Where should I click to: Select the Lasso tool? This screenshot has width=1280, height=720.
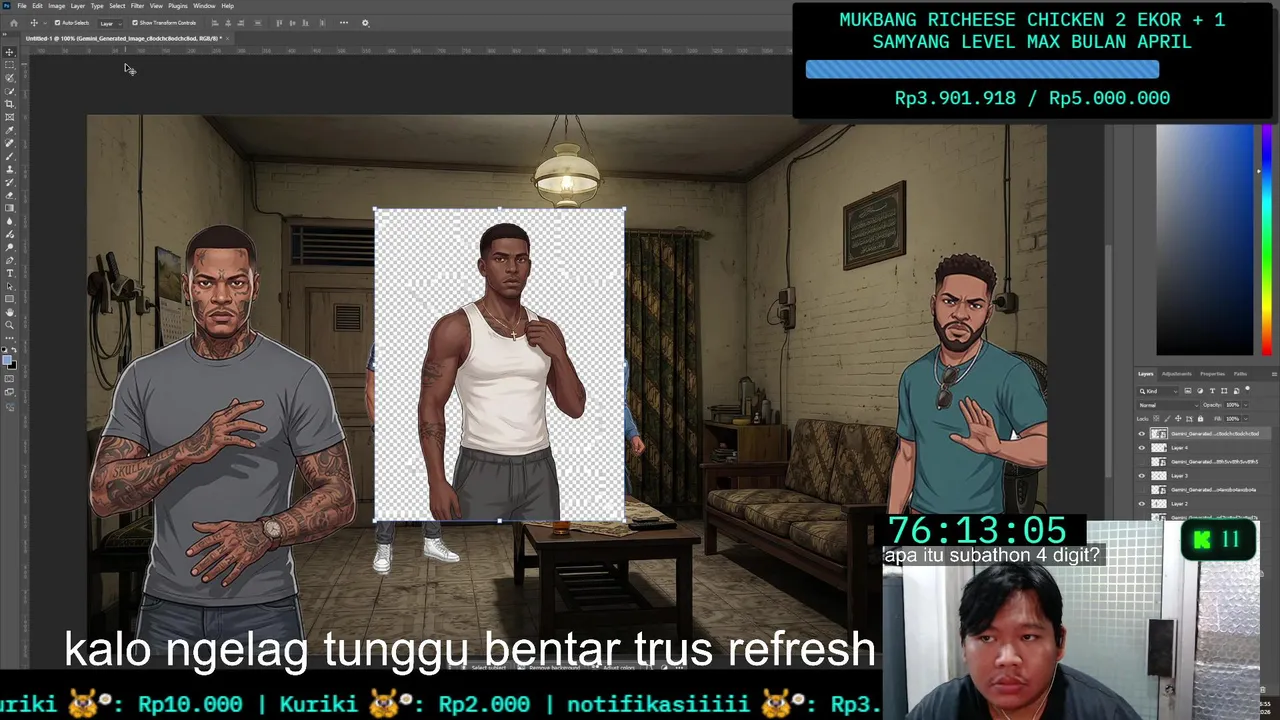(x=10, y=77)
